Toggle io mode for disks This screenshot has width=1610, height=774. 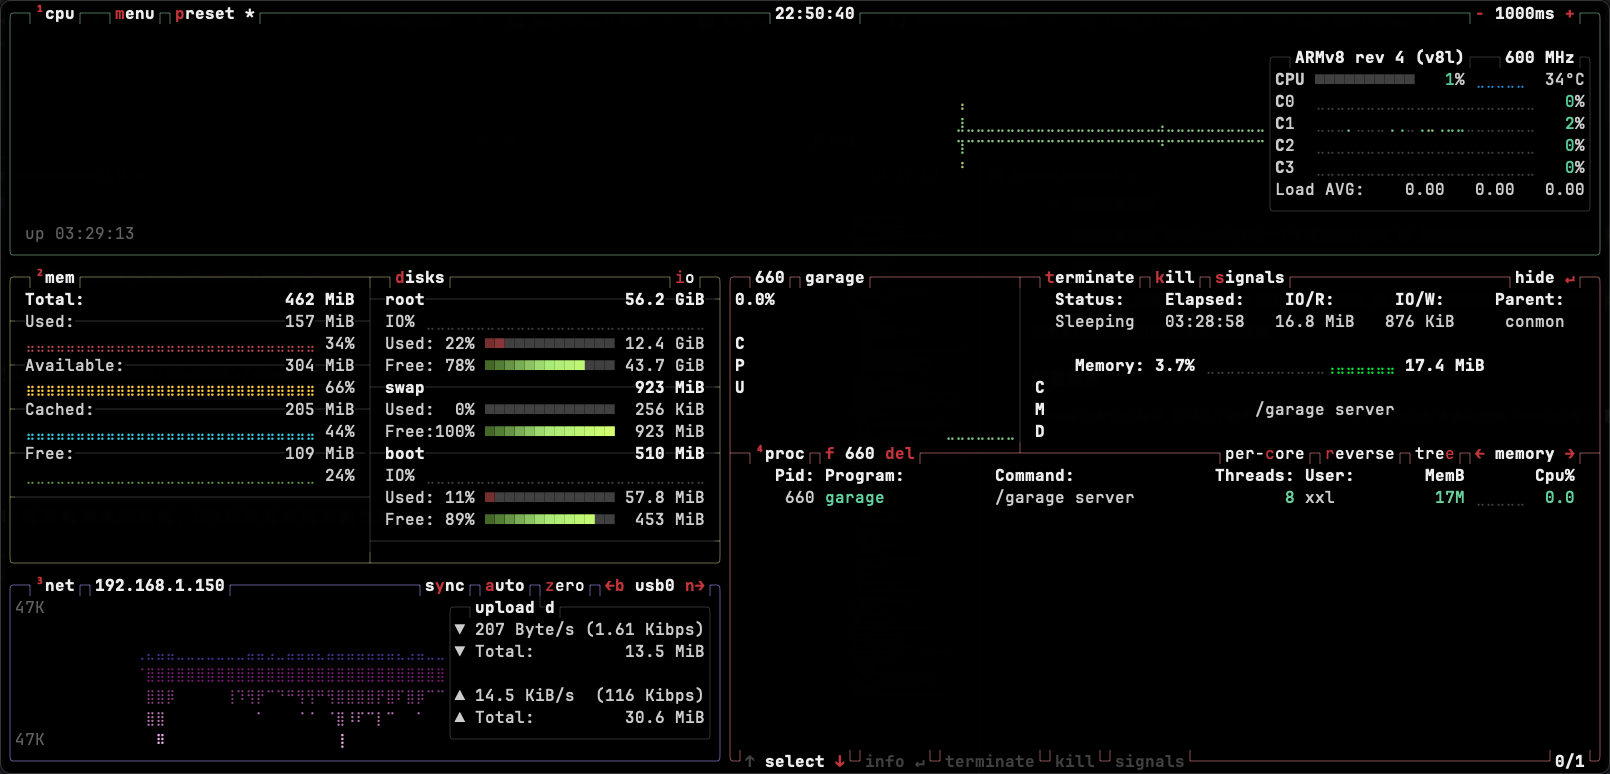pos(685,278)
